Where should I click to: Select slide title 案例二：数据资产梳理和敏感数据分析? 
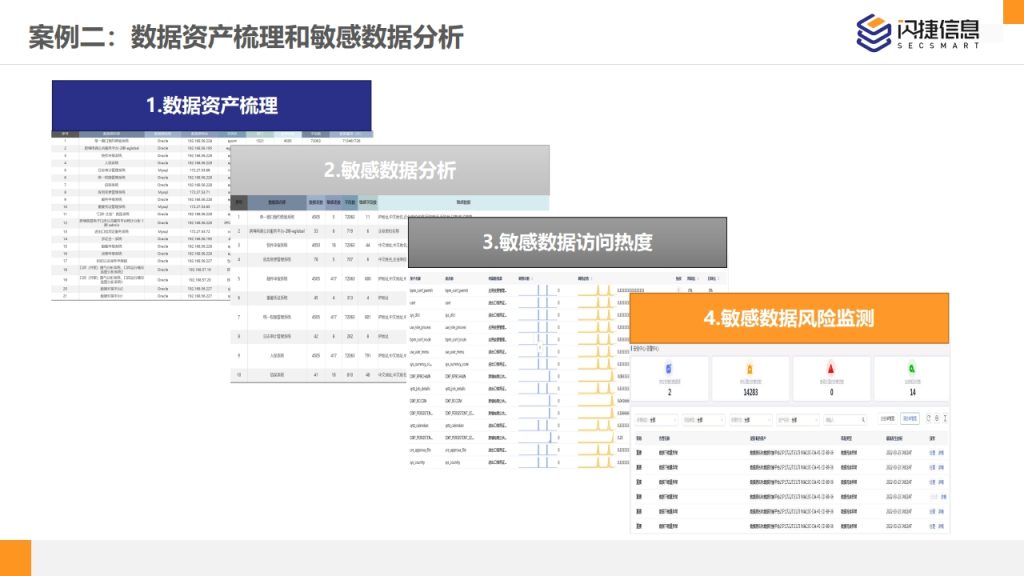pos(246,37)
